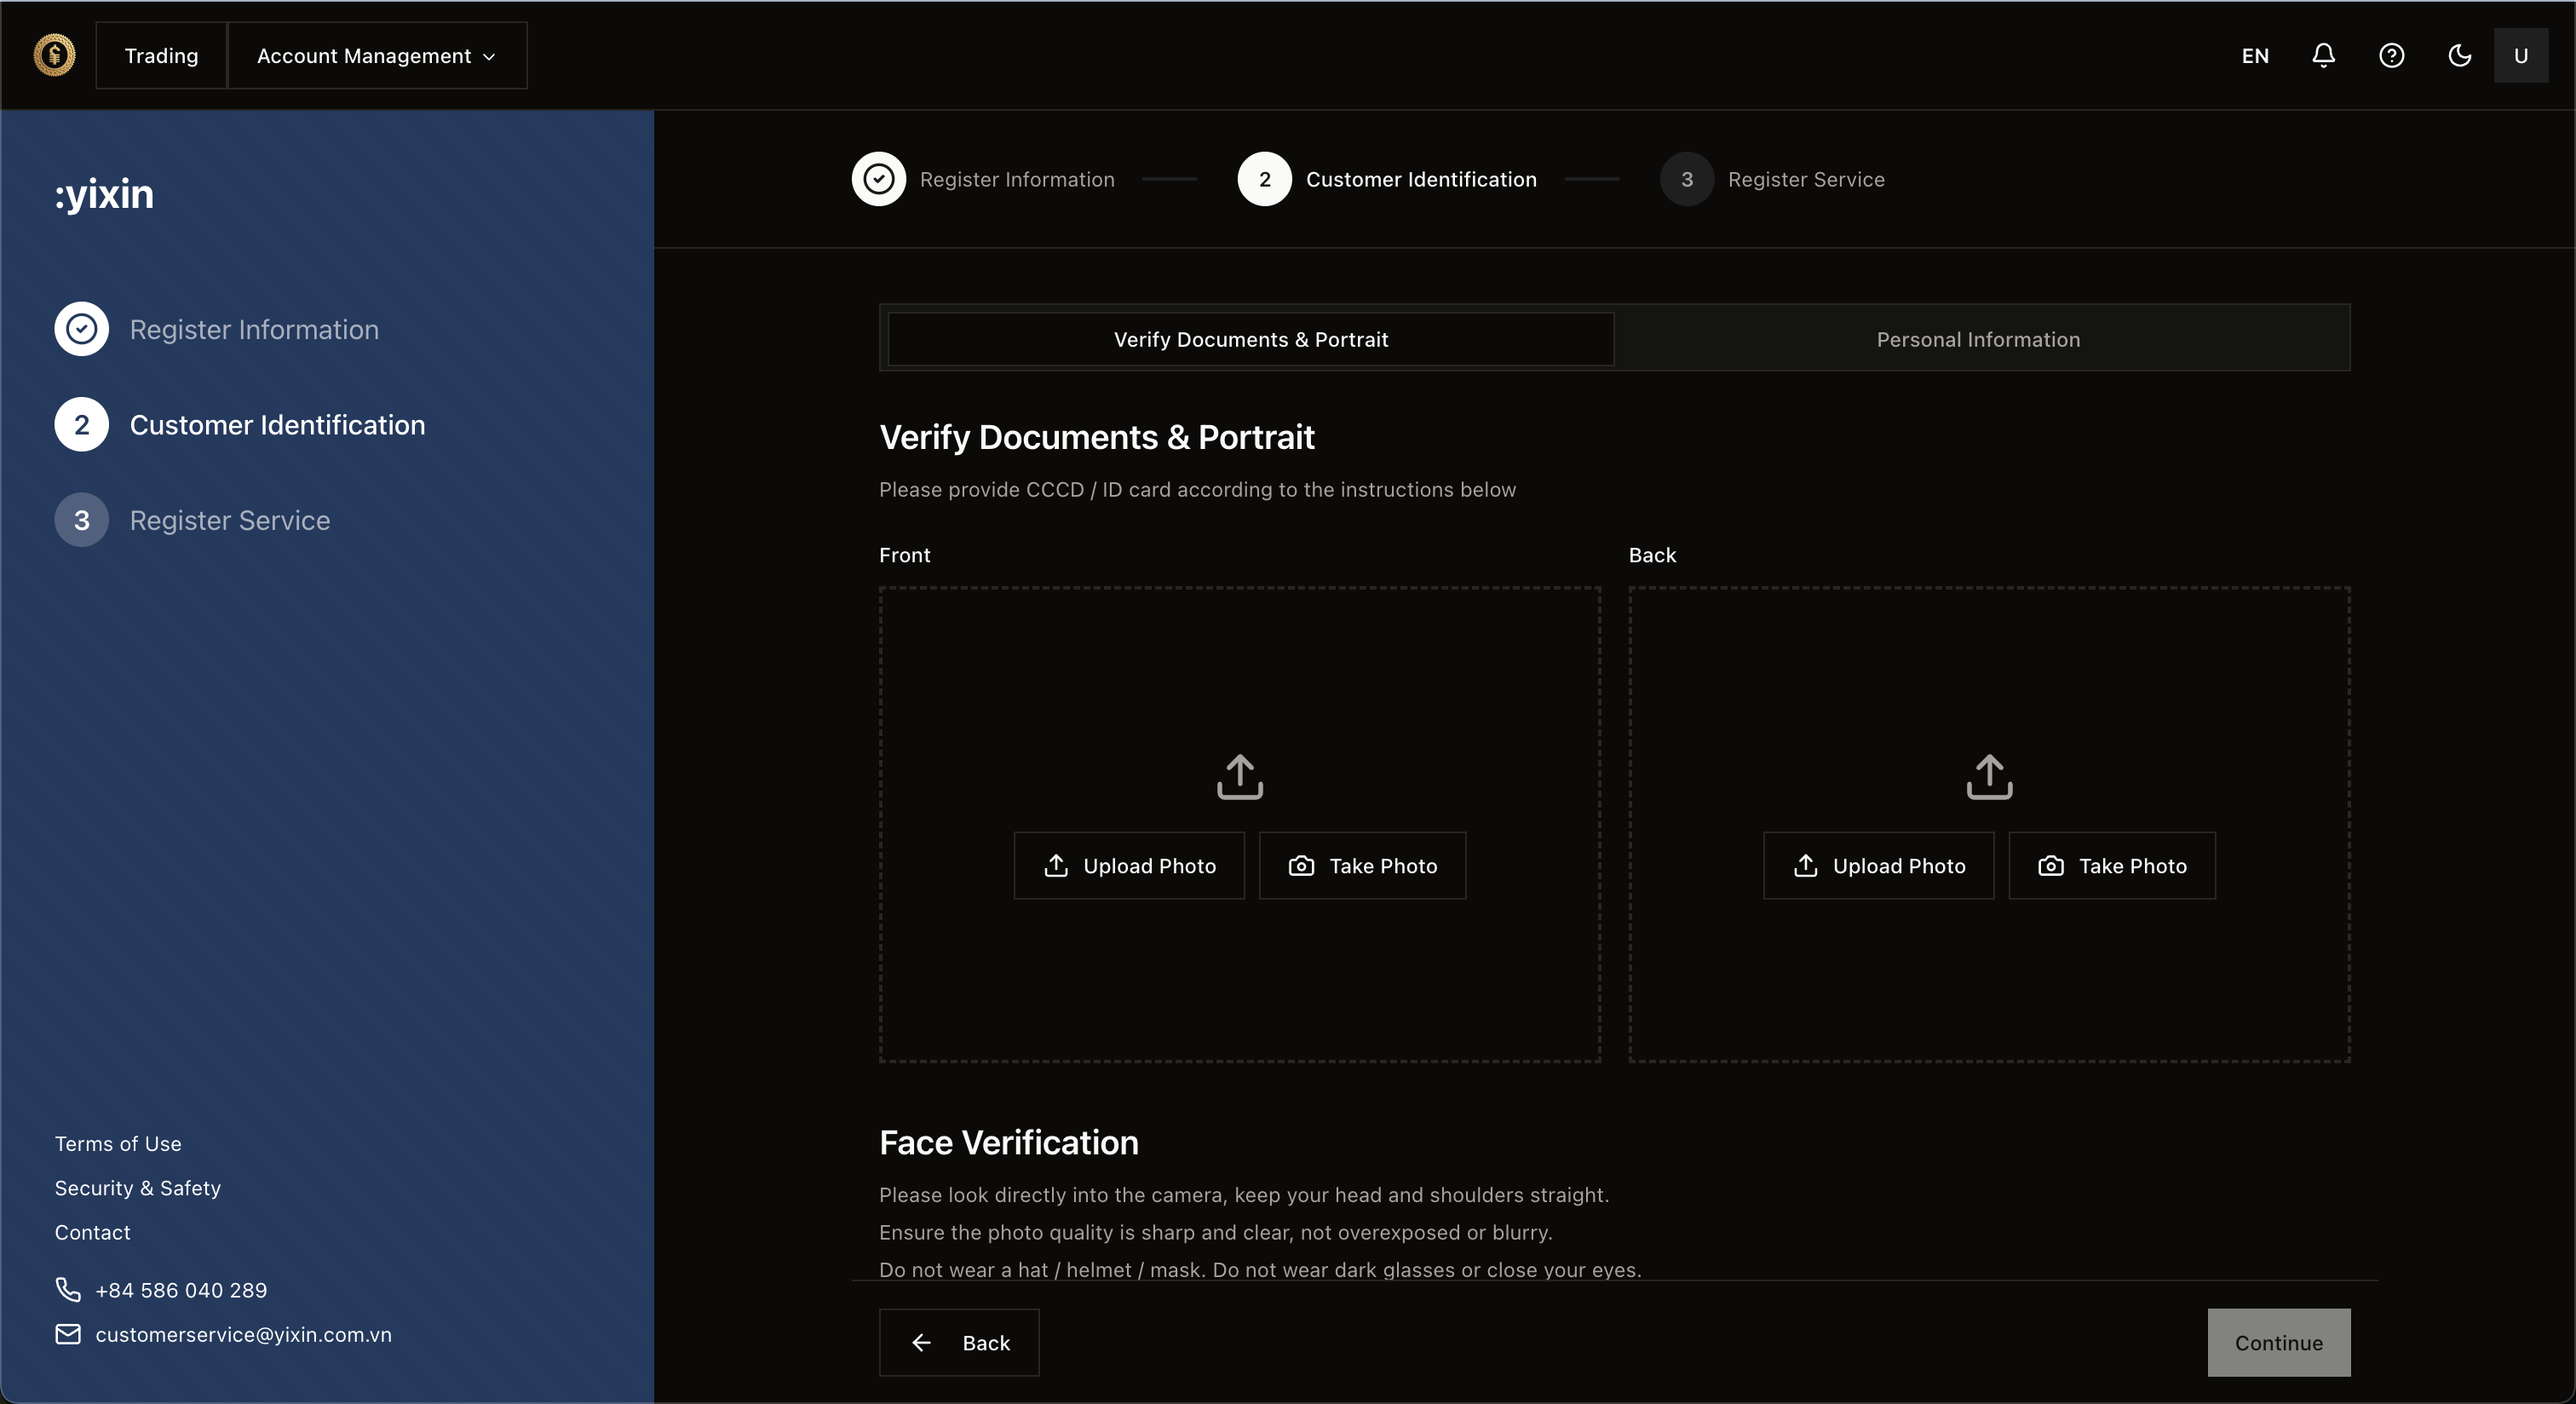Switch language using EN selector
Viewport: 2576px width, 1404px height.
pos(2254,55)
